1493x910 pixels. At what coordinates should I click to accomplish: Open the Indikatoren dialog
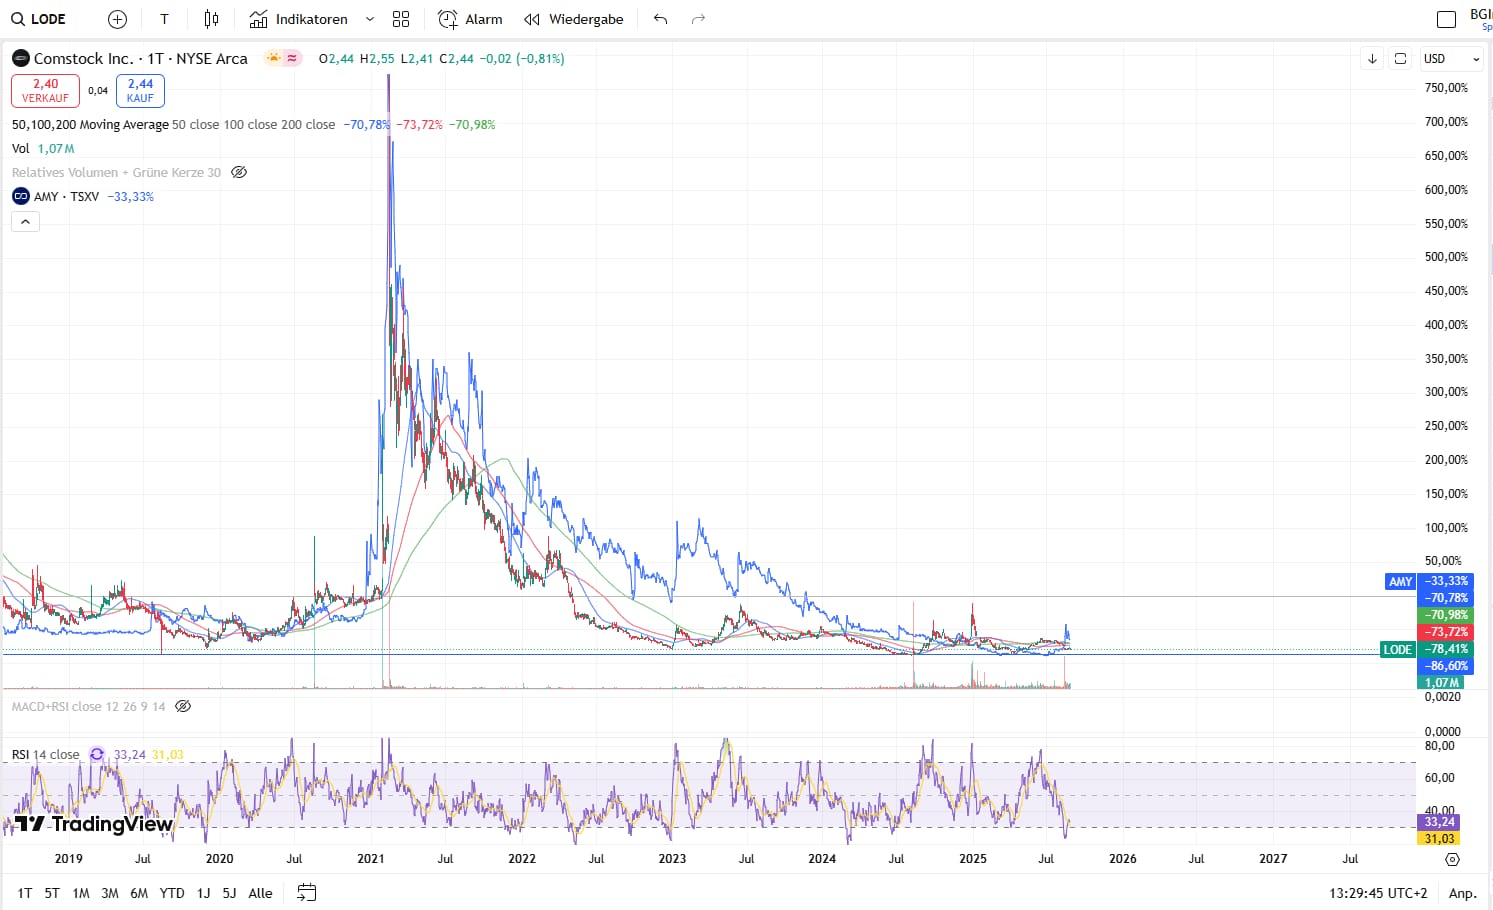click(x=298, y=19)
